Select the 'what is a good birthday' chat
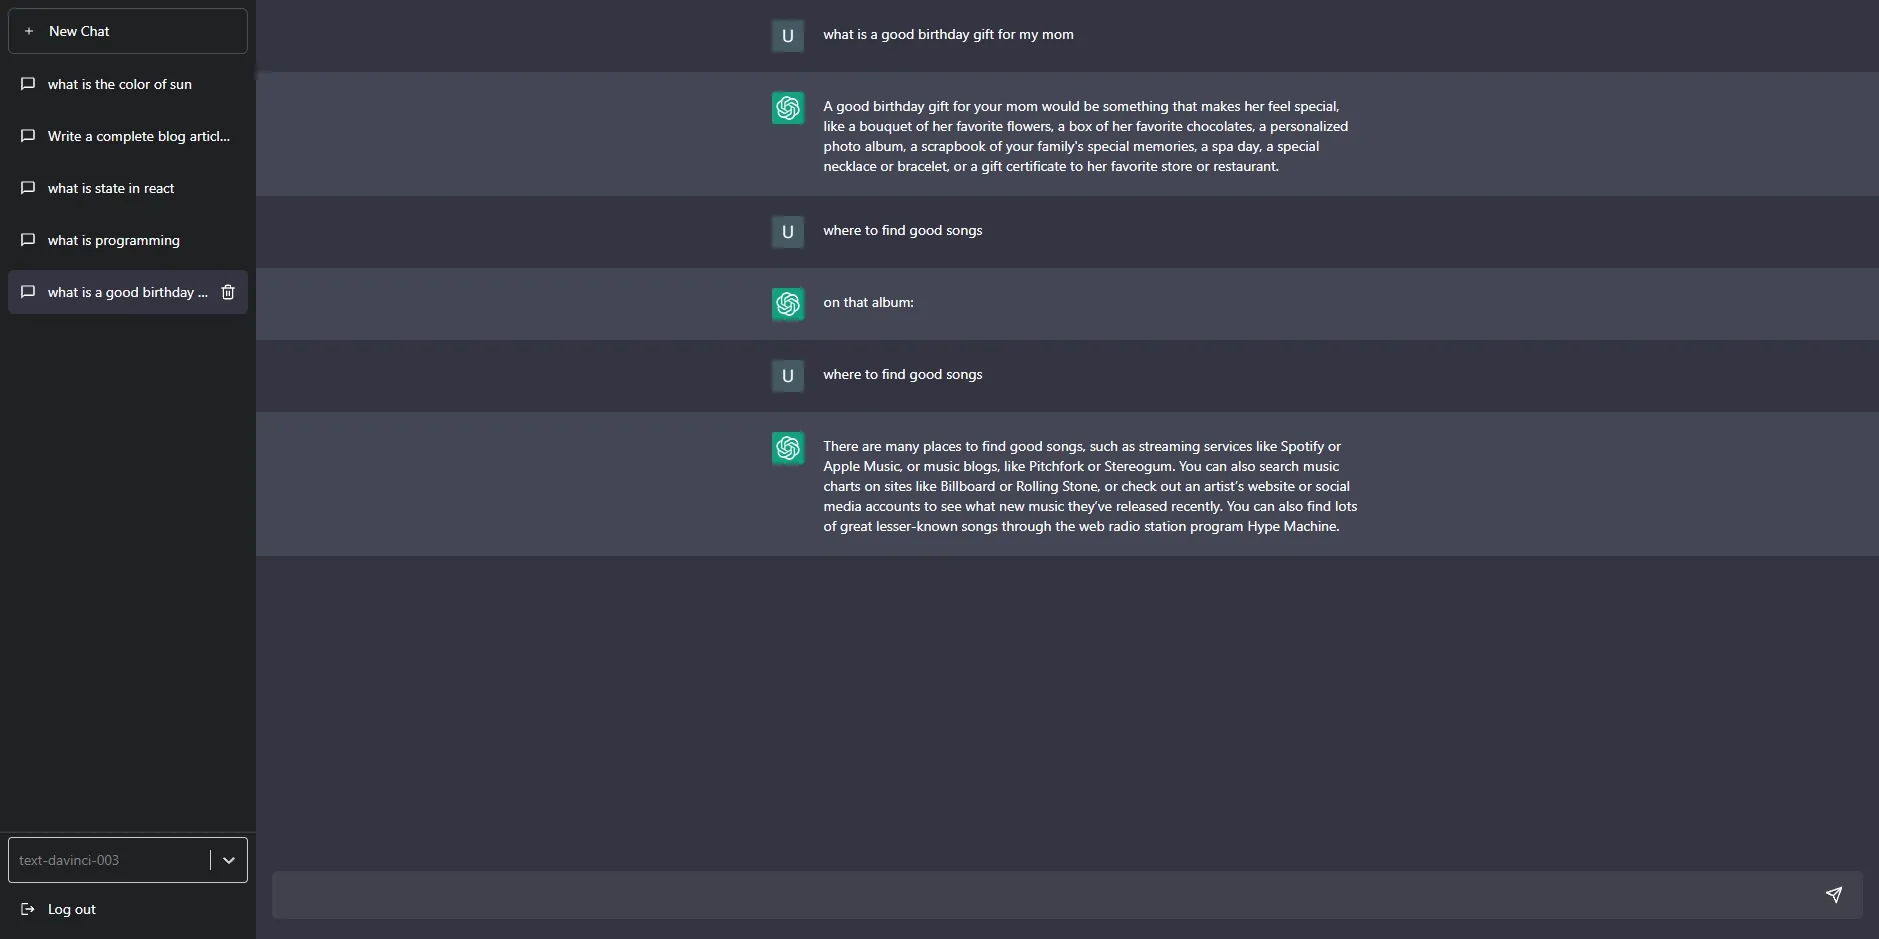Image resolution: width=1879 pixels, height=939 pixels. coord(126,292)
